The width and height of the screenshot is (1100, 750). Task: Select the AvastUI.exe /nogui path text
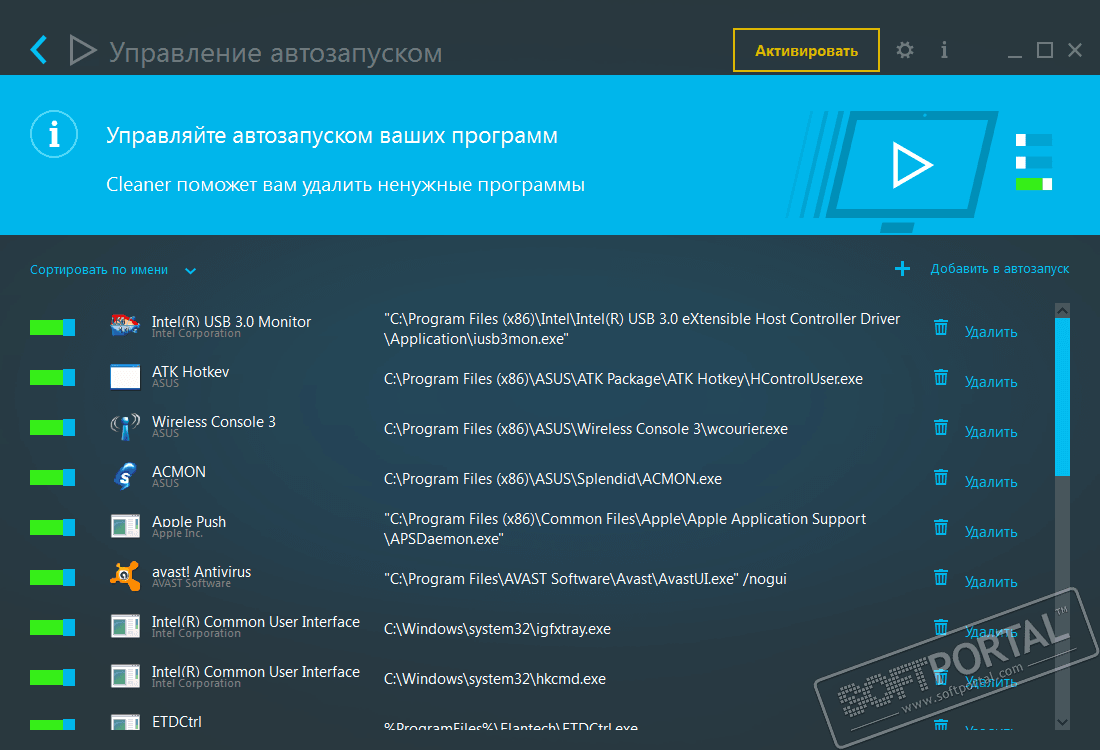point(585,580)
